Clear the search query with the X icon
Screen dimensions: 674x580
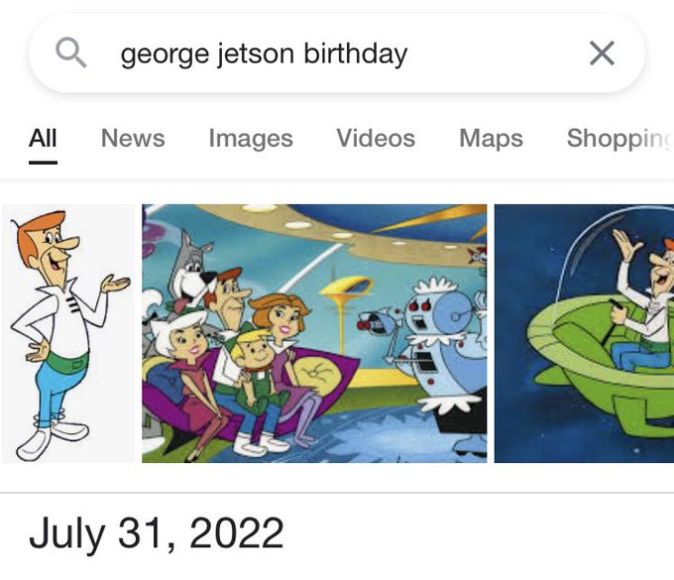pos(601,52)
